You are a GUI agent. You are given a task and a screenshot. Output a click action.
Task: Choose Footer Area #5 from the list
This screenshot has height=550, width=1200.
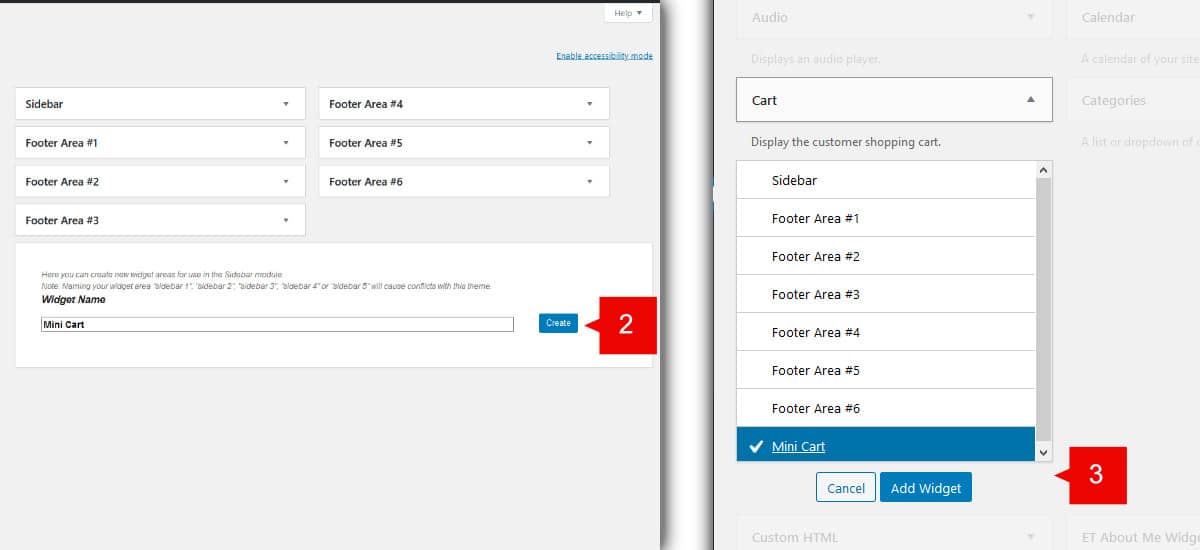pos(815,370)
